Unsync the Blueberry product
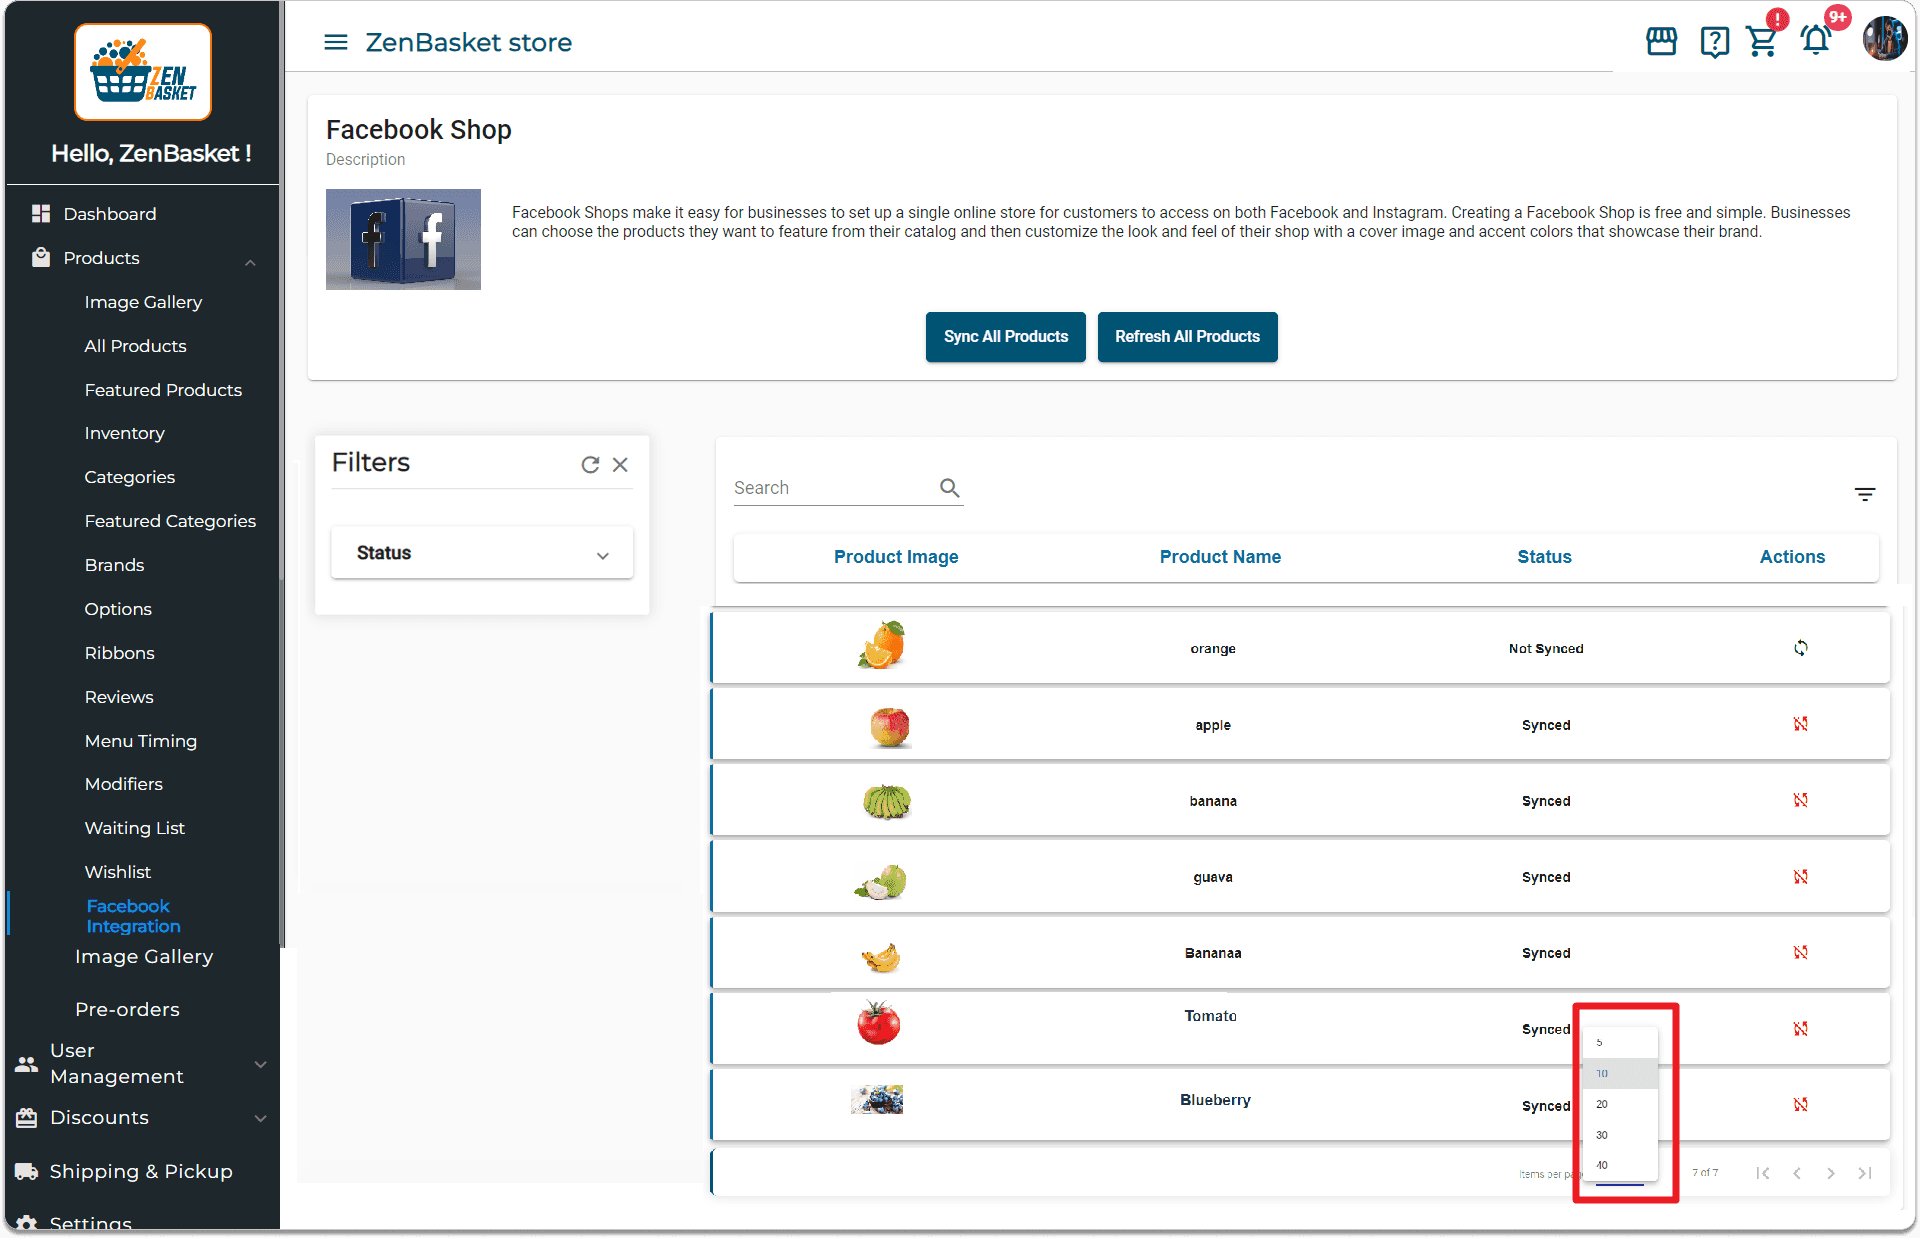Screen dimensions: 1920x1238 click(x=1800, y=1105)
